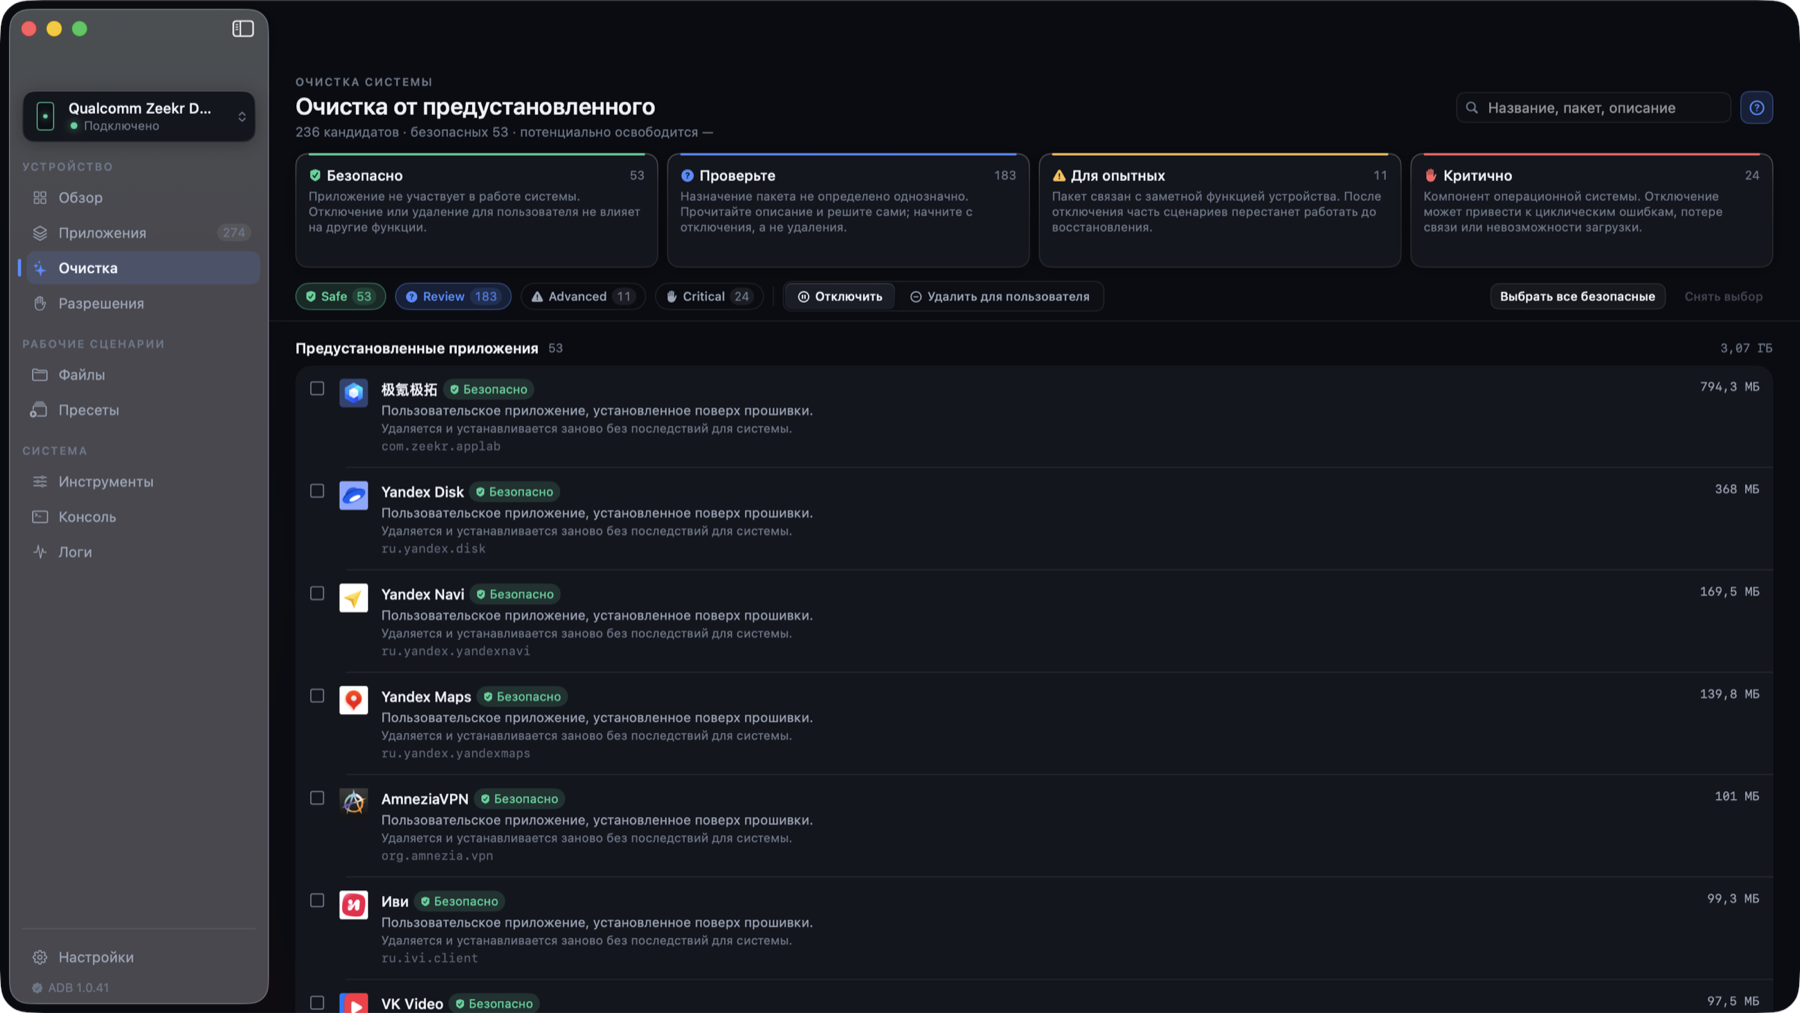Click the 368 МБ size value

[x=1737, y=489]
